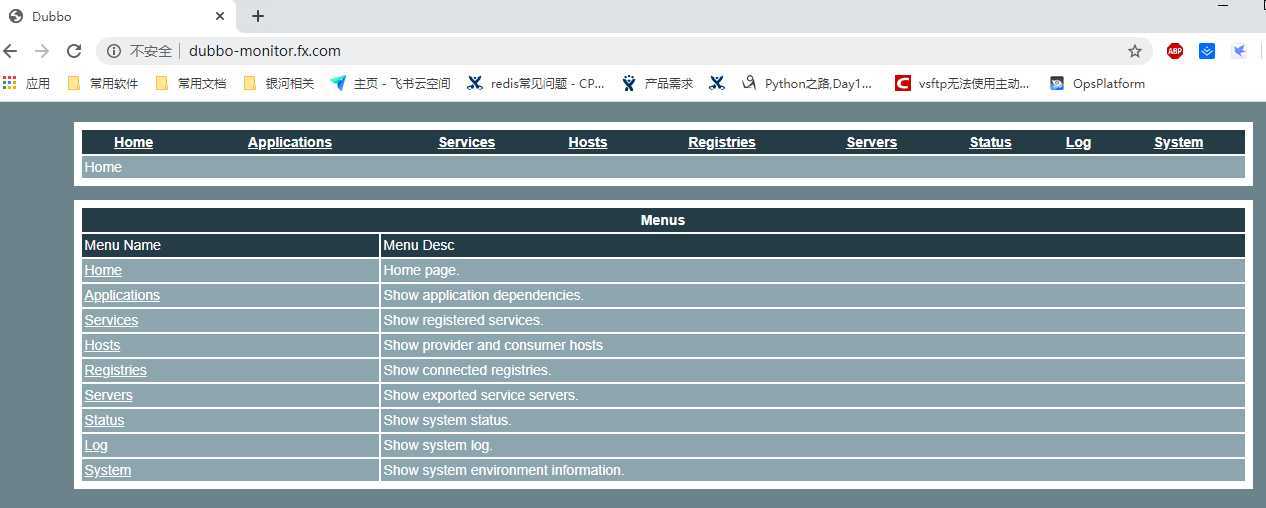The image size is (1266, 508).
Task: Click the 'Home page.' description
Action: tap(421, 270)
